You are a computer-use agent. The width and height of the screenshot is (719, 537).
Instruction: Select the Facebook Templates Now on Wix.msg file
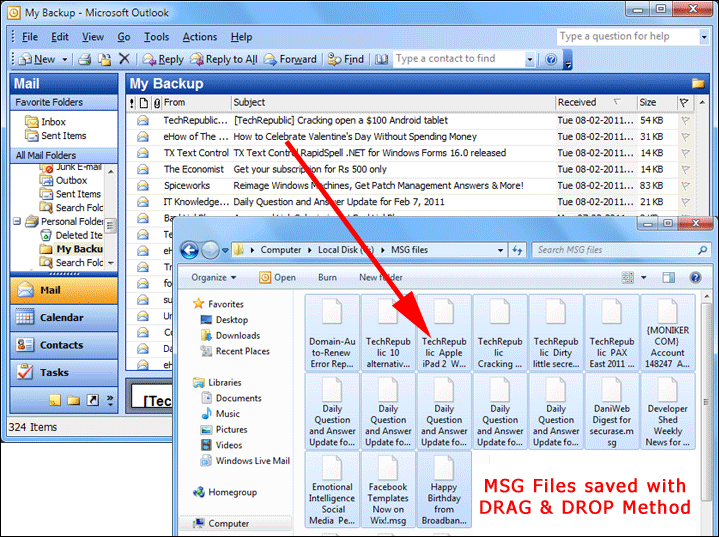[x=388, y=489]
